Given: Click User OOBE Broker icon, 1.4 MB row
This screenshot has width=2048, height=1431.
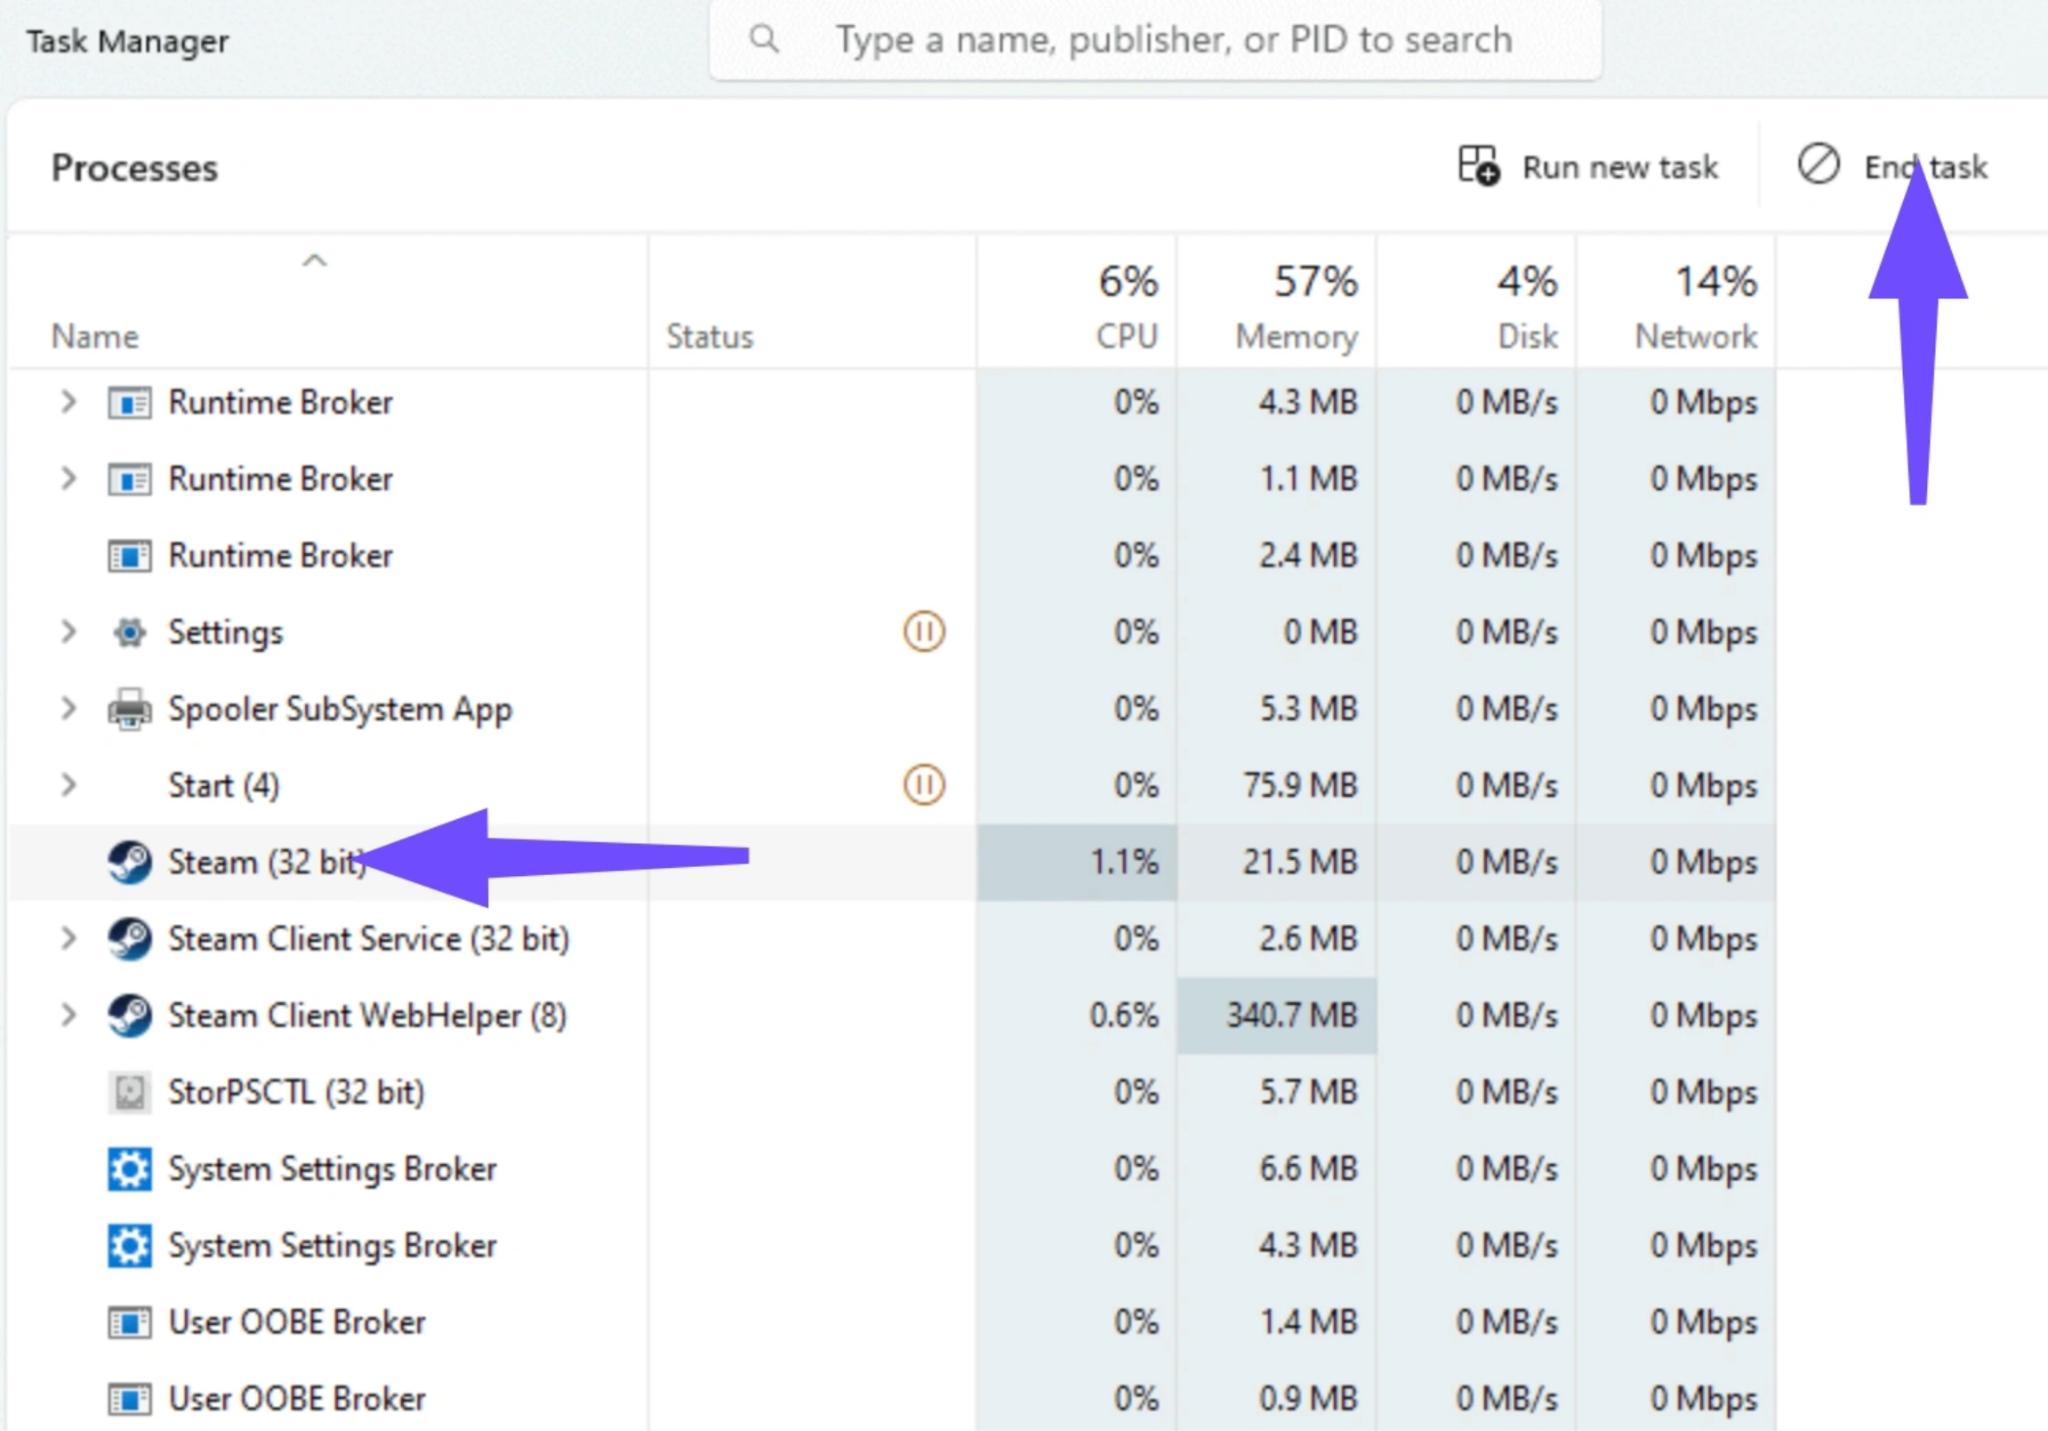Looking at the screenshot, I should 130,1323.
